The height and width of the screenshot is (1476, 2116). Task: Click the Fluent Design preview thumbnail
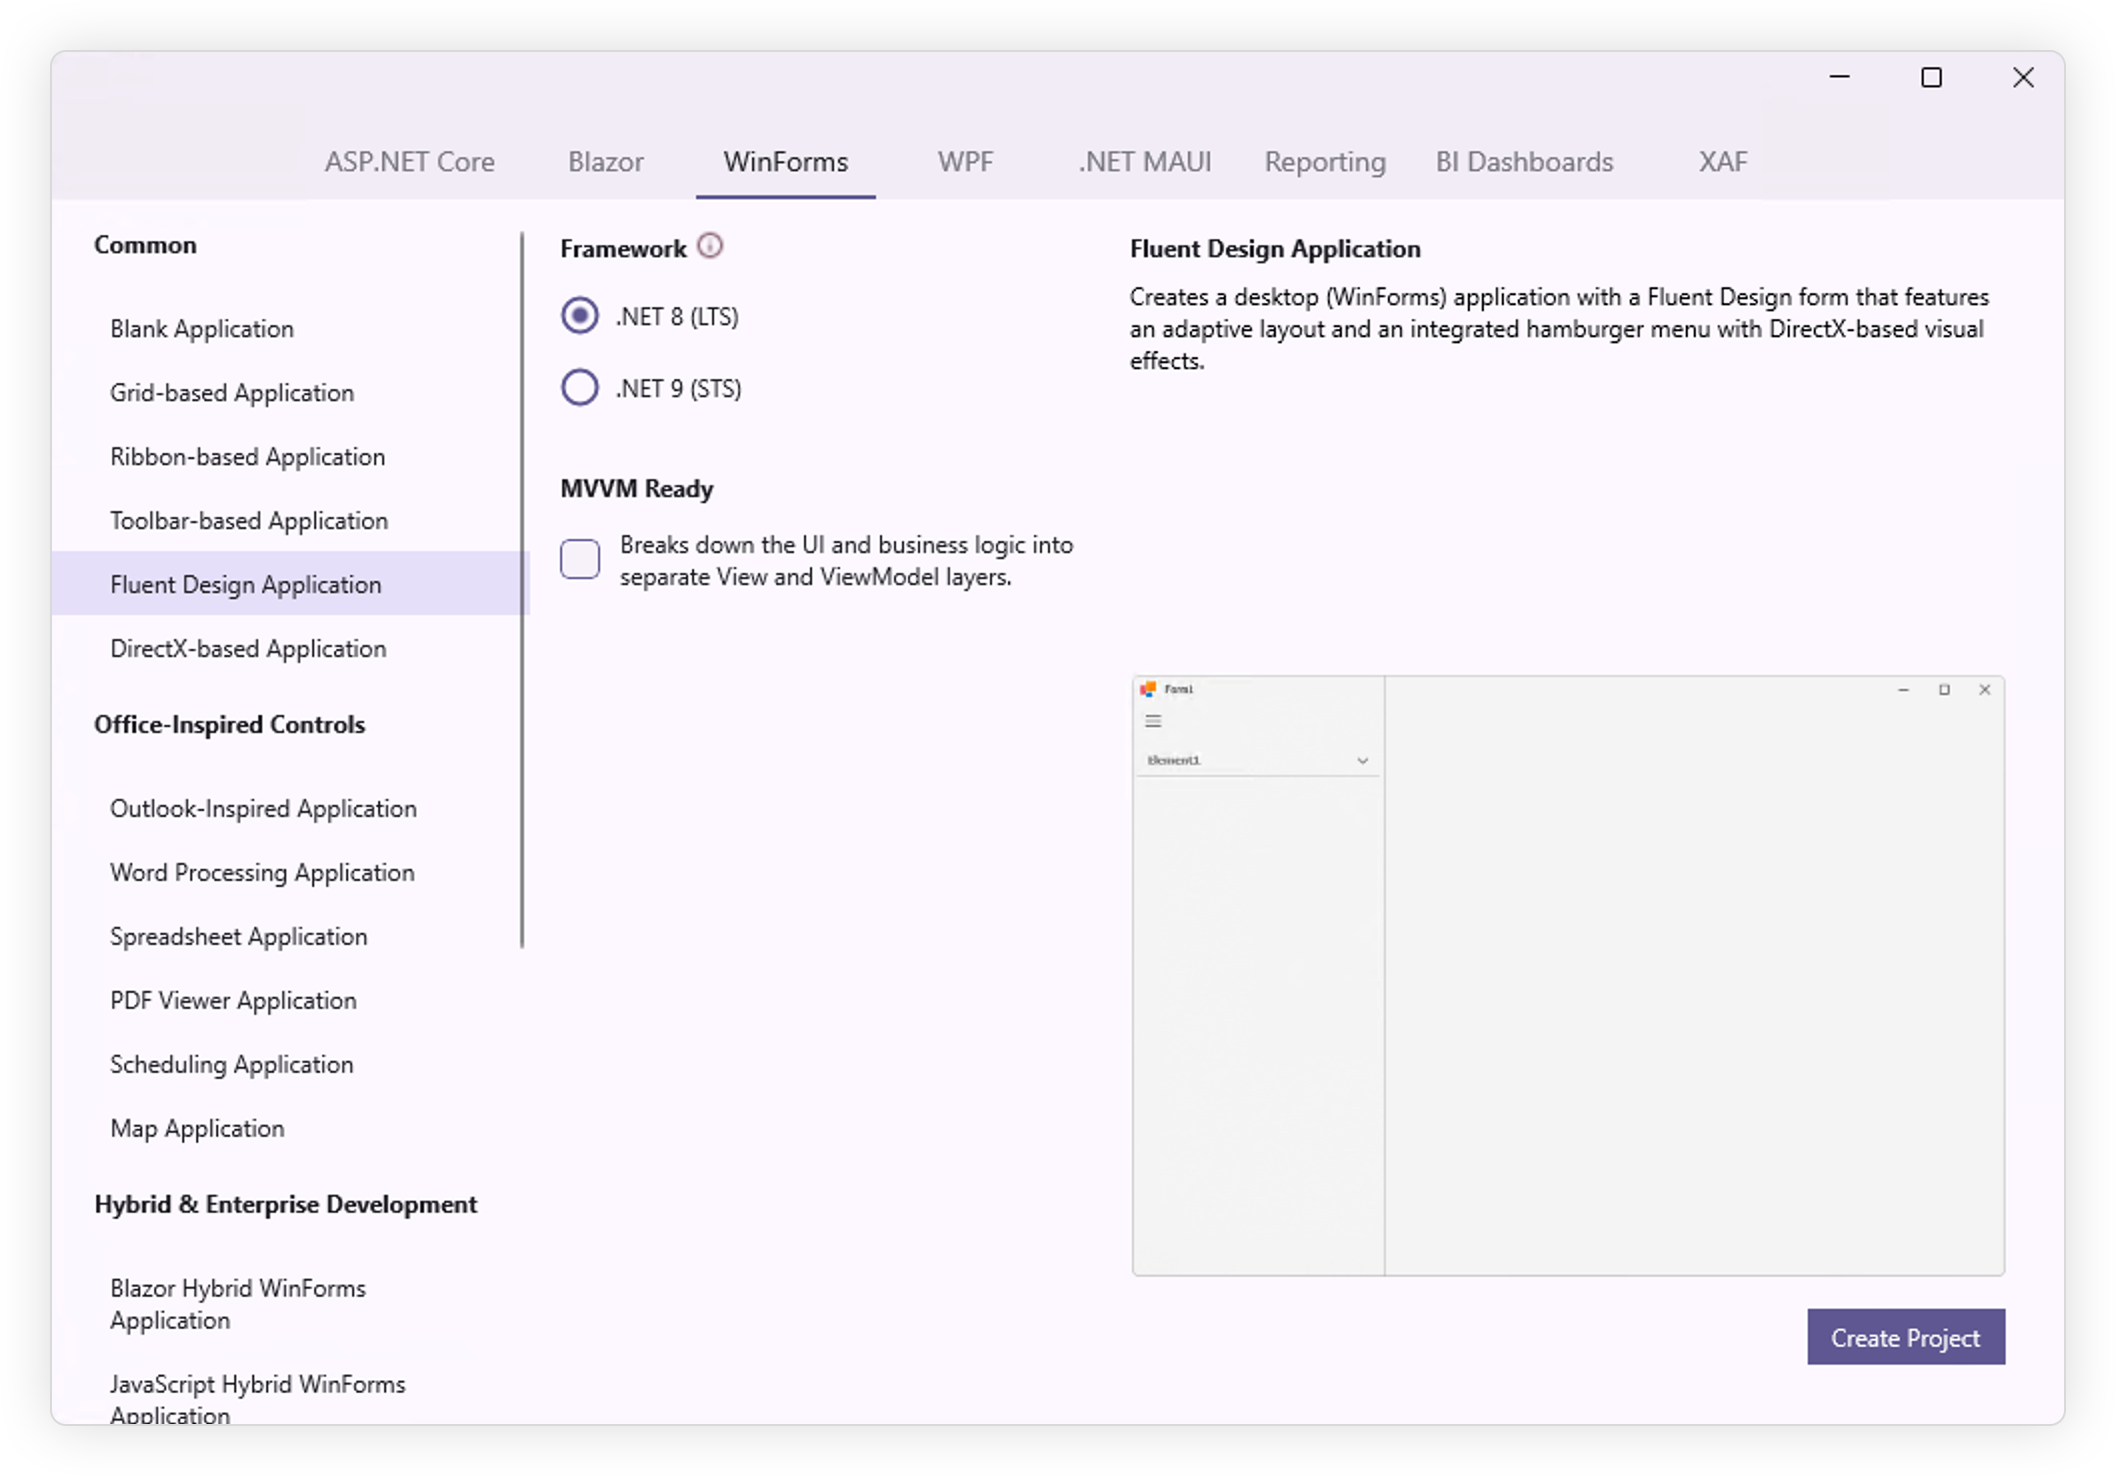[1568, 975]
